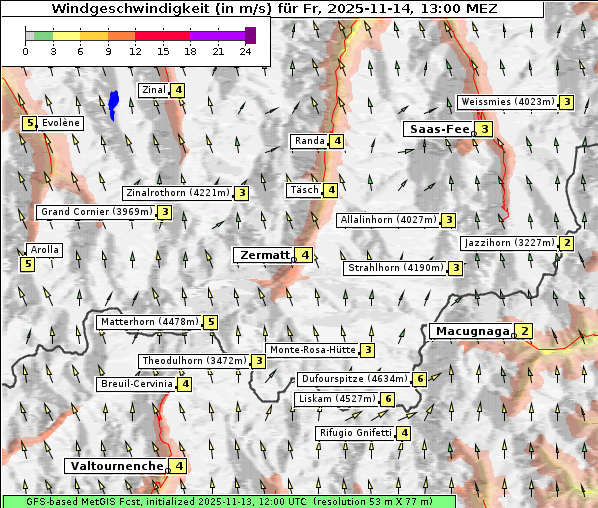Image resolution: width=598 pixels, height=508 pixels.
Task: Select the Strahlhorn (4190m) label
Action: (395, 268)
